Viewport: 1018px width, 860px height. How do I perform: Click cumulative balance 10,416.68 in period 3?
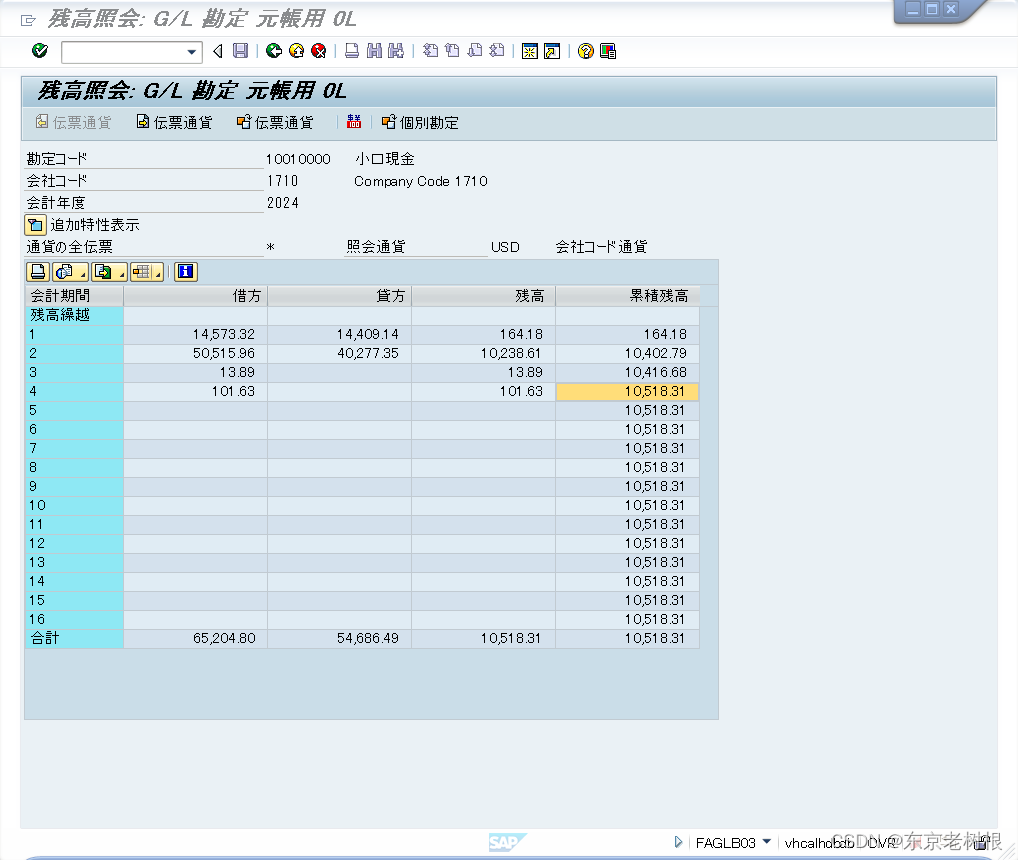(655, 372)
